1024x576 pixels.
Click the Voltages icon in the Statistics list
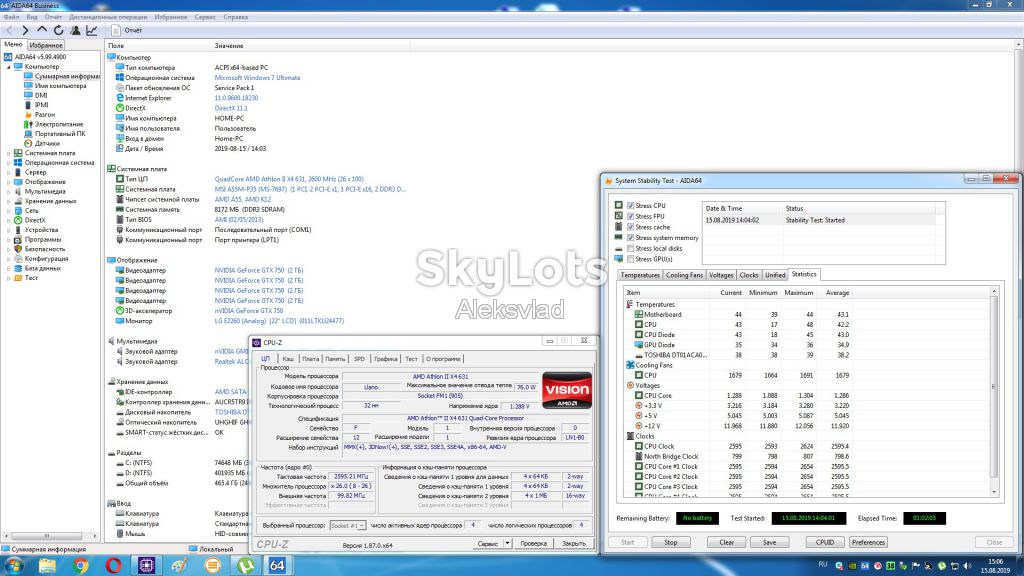[x=630, y=385]
